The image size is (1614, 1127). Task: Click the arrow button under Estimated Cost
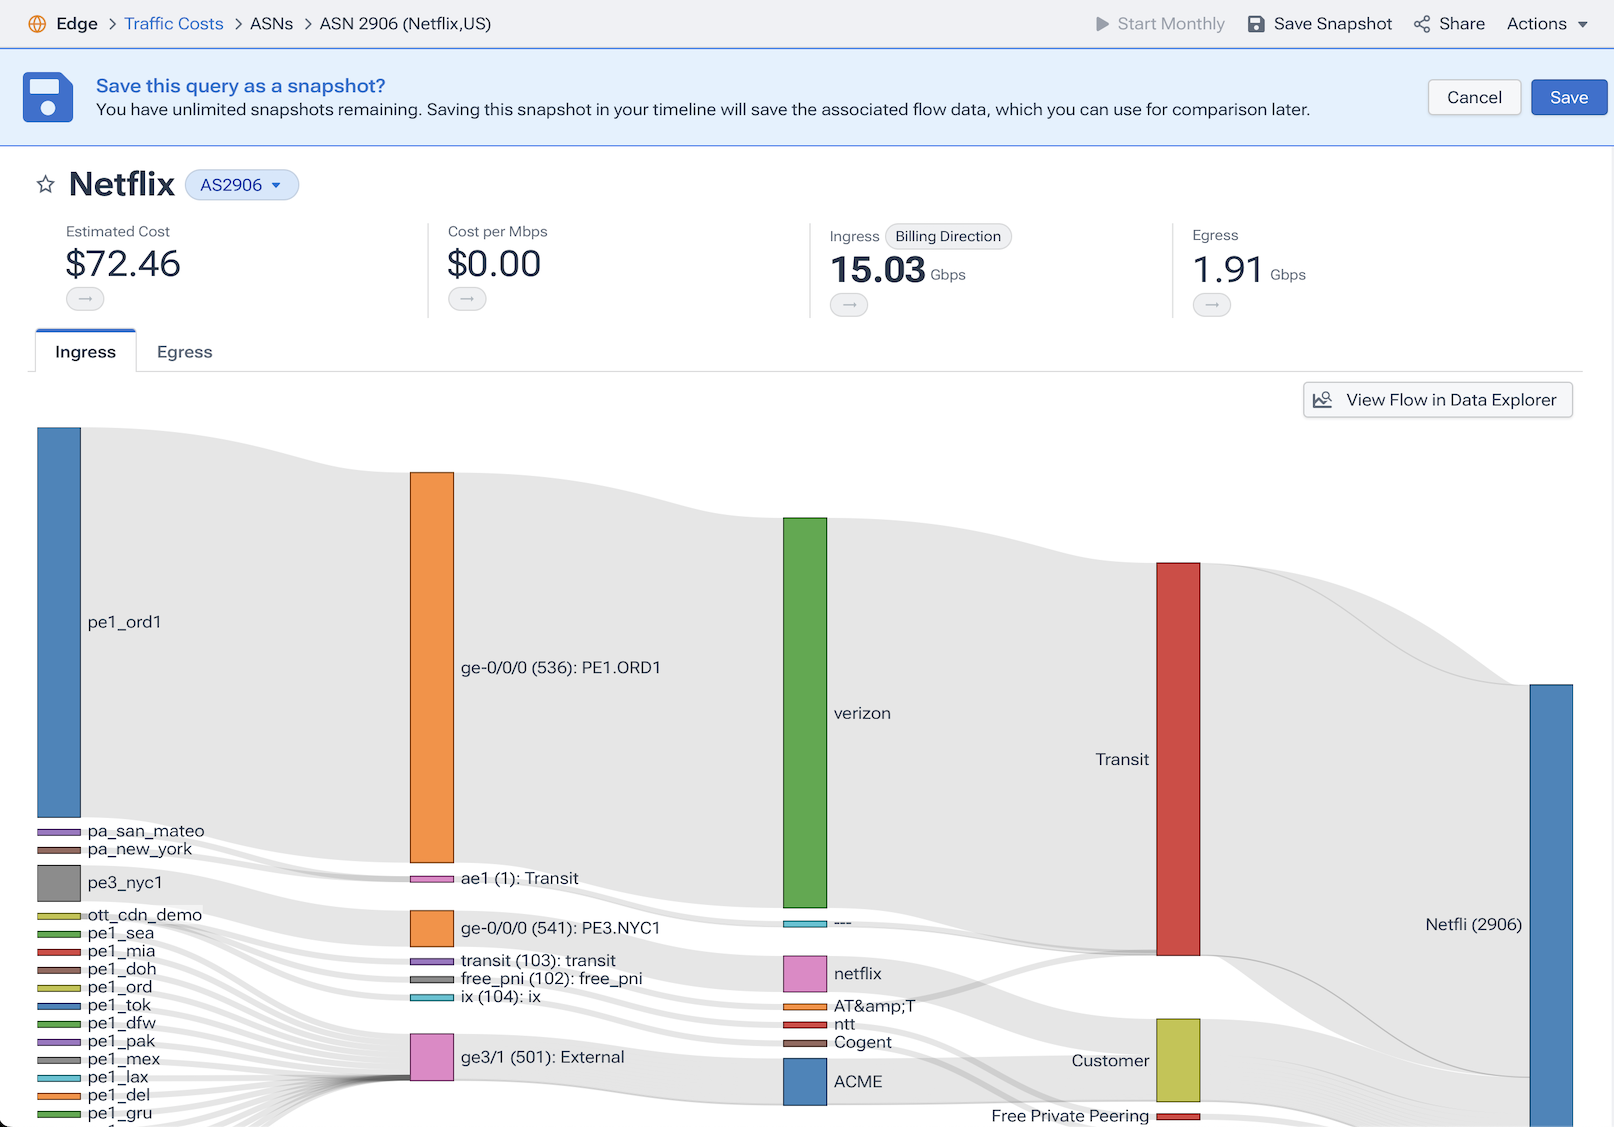[85, 299]
